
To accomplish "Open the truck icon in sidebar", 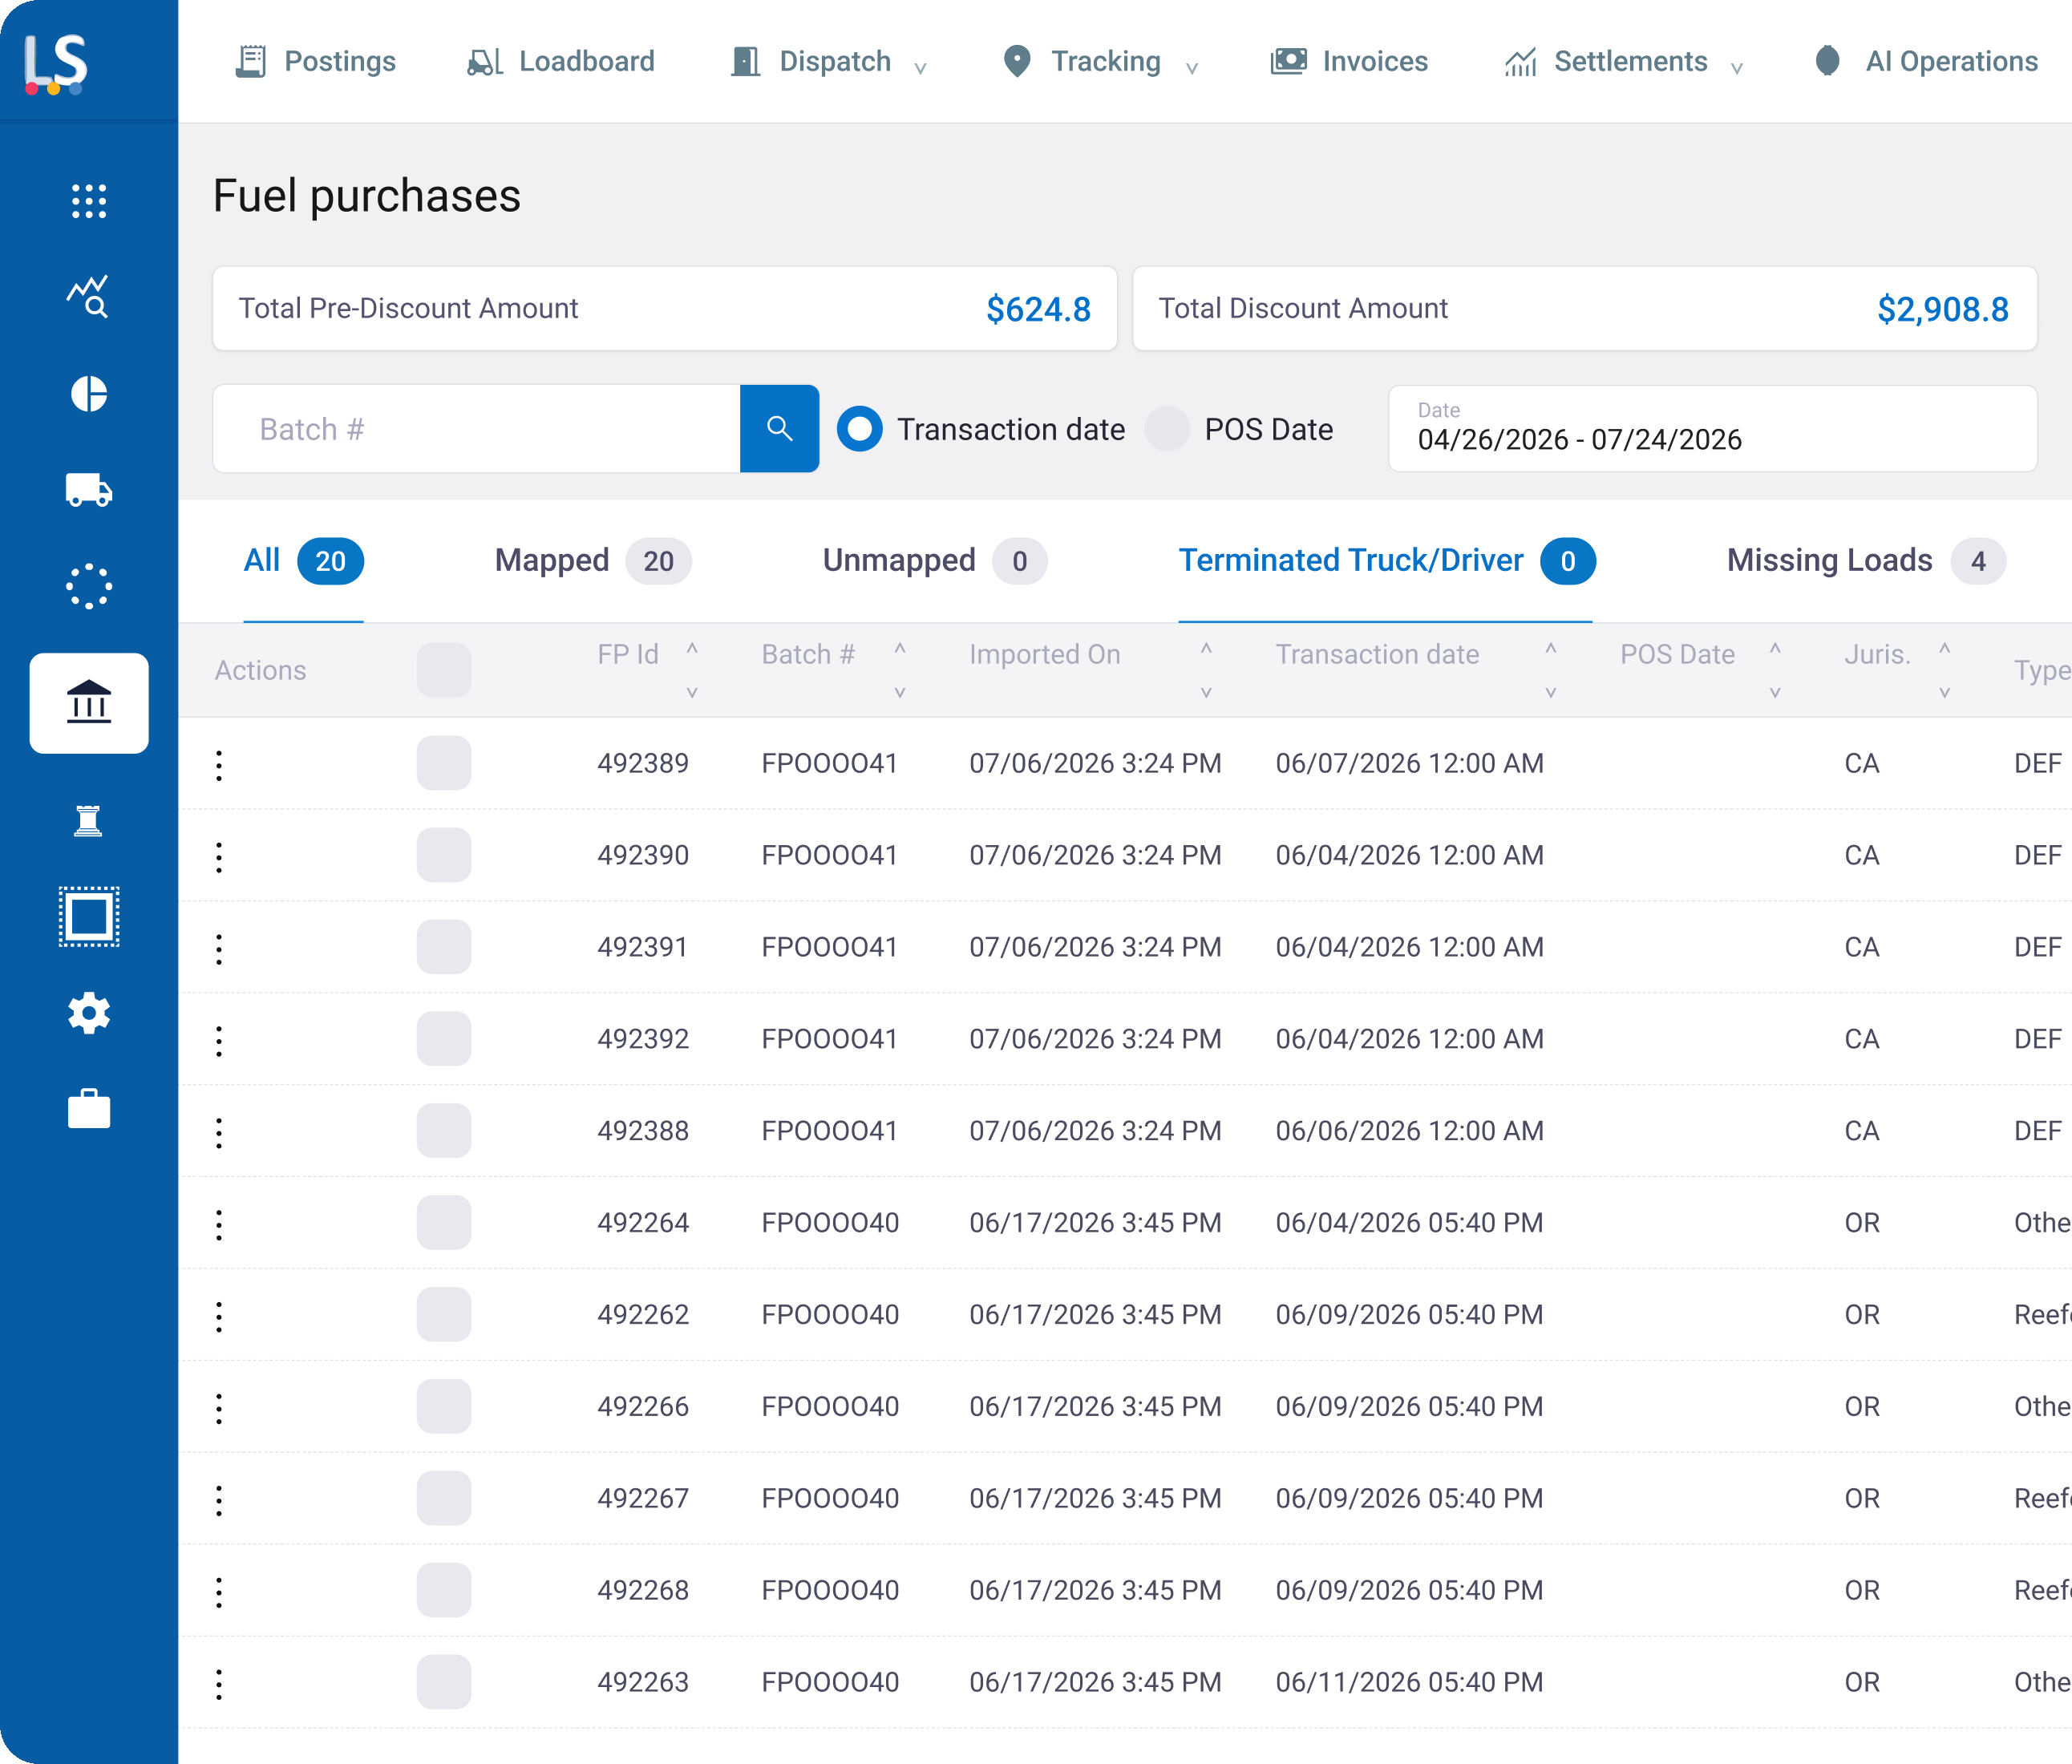I will 89,490.
